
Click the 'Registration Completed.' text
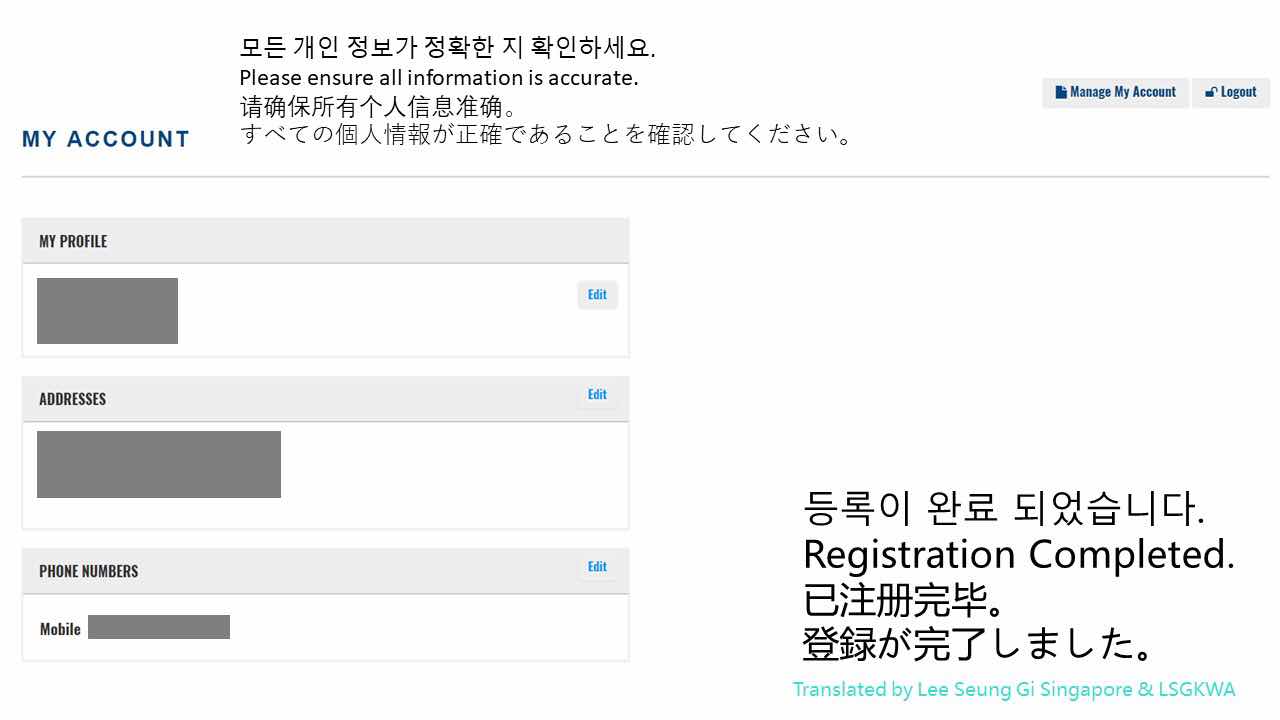click(1018, 554)
